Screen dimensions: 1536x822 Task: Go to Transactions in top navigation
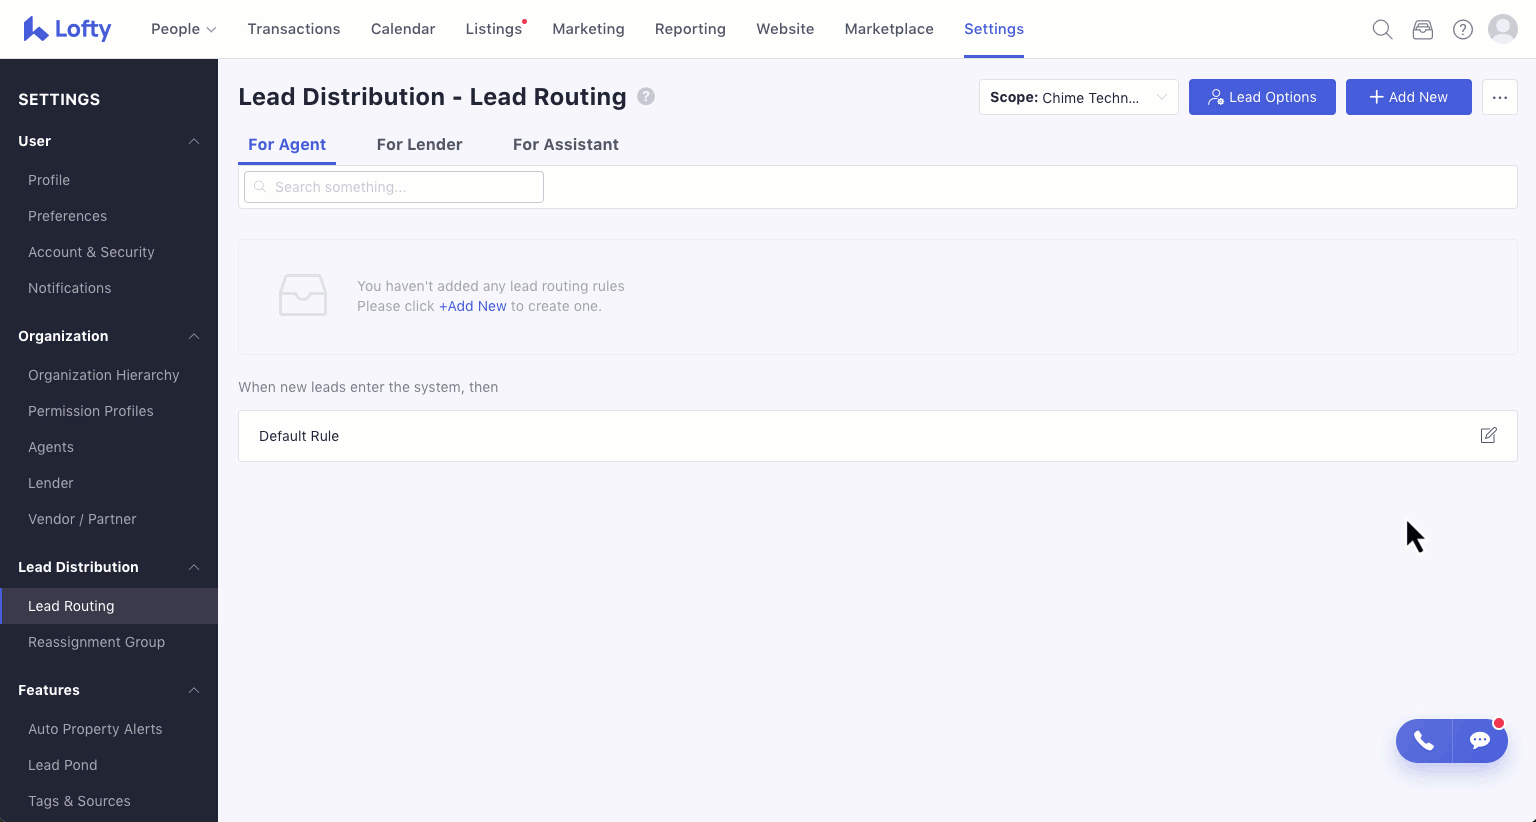click(x=294, y=29)
